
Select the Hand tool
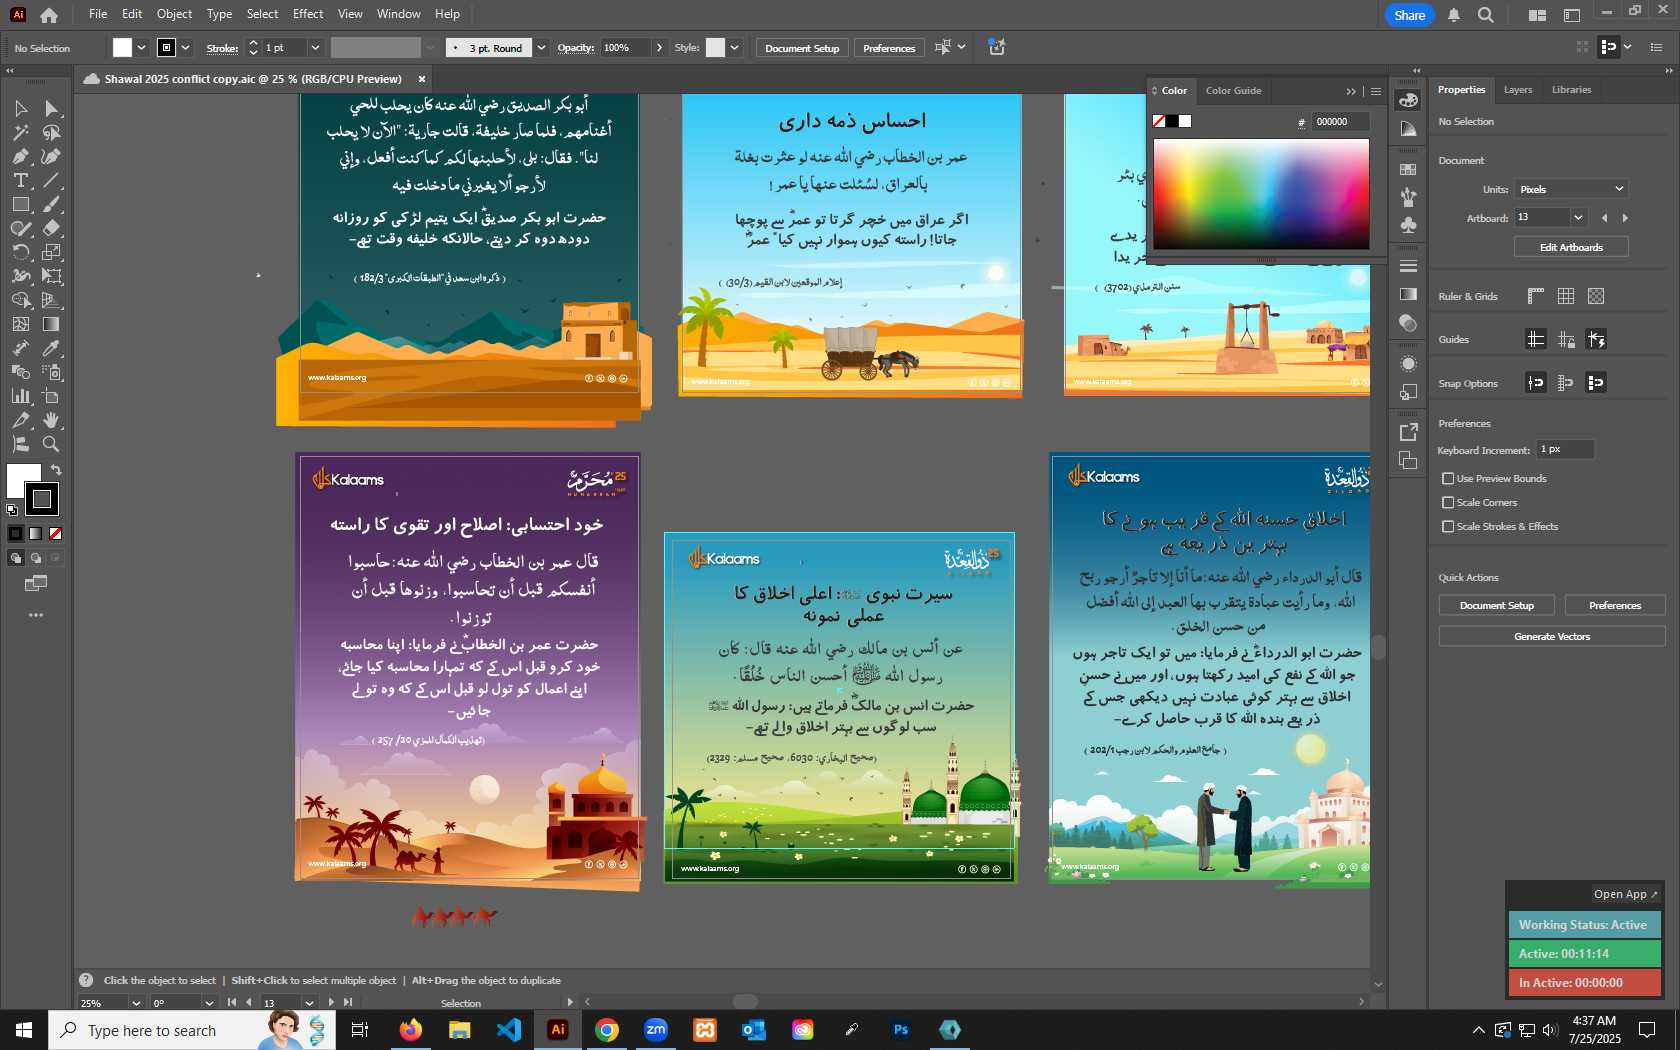coord(52,420)
